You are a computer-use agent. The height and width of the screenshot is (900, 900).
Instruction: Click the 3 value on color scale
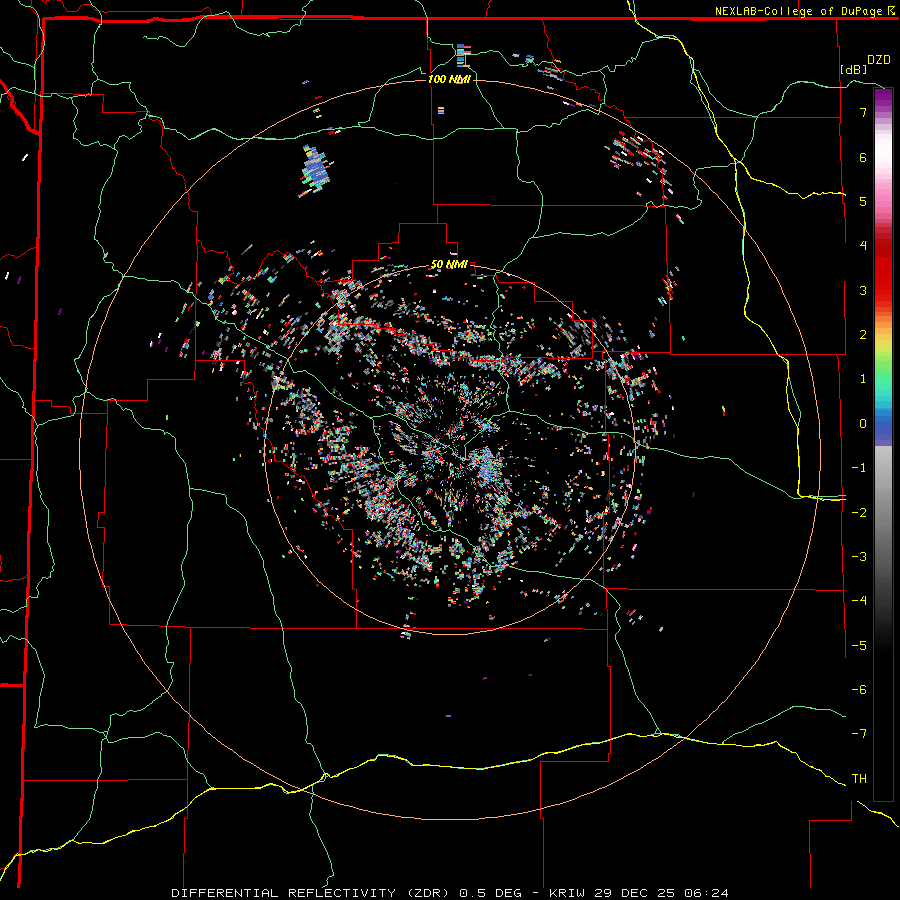(x=863, y=290)
